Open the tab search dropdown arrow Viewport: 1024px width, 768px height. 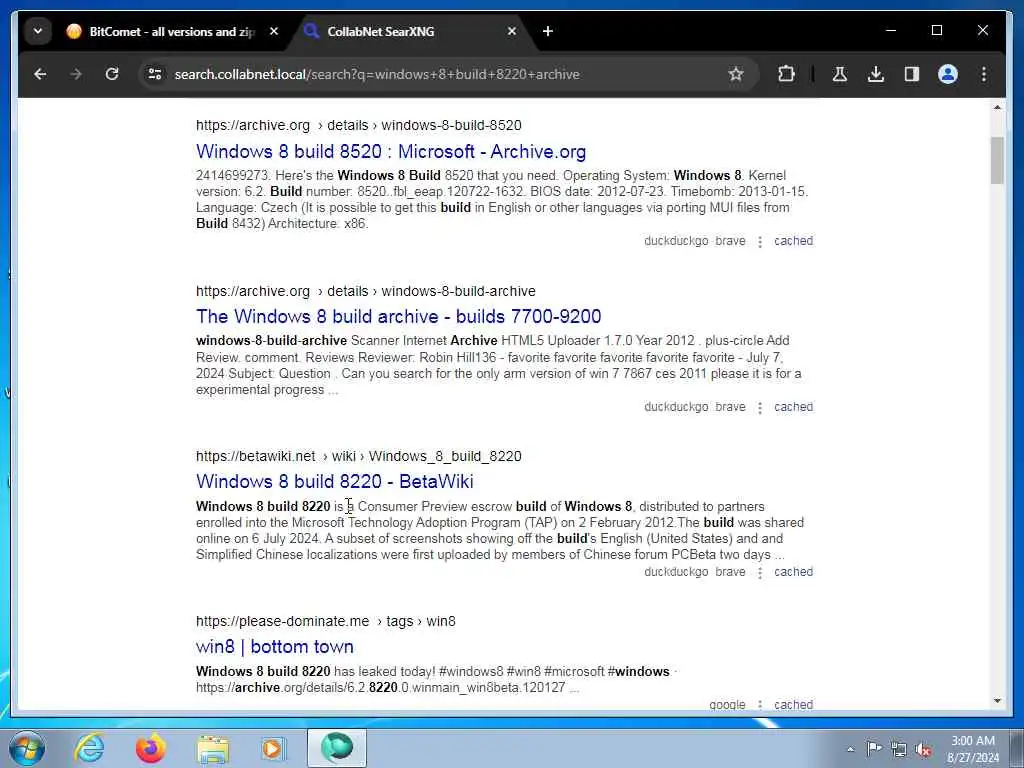[38, 31]
